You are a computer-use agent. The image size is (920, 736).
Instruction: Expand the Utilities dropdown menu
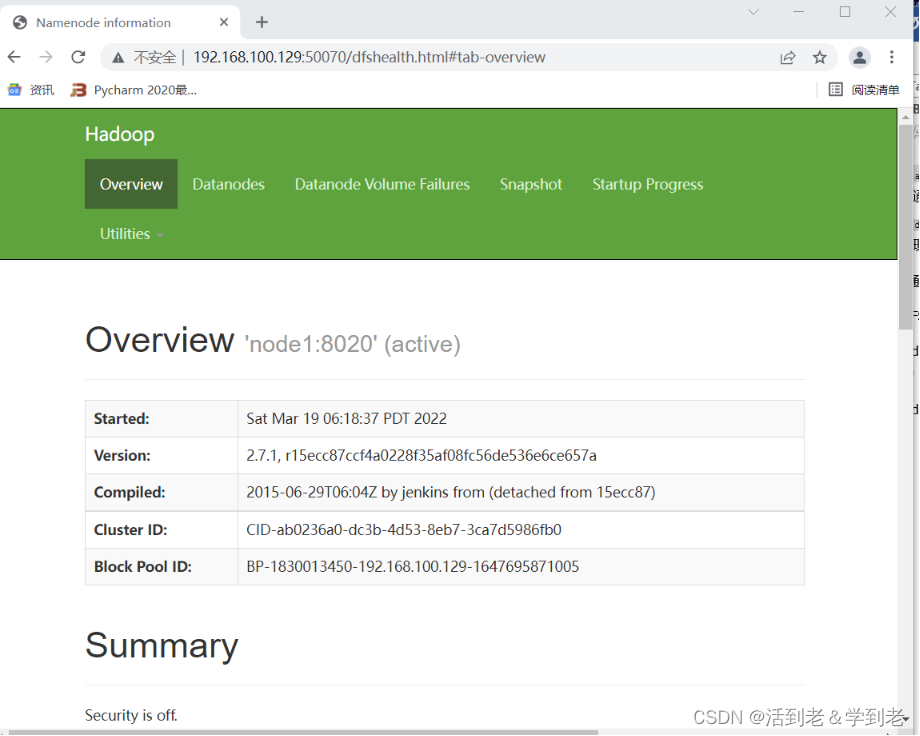click(x=131, y=234)
